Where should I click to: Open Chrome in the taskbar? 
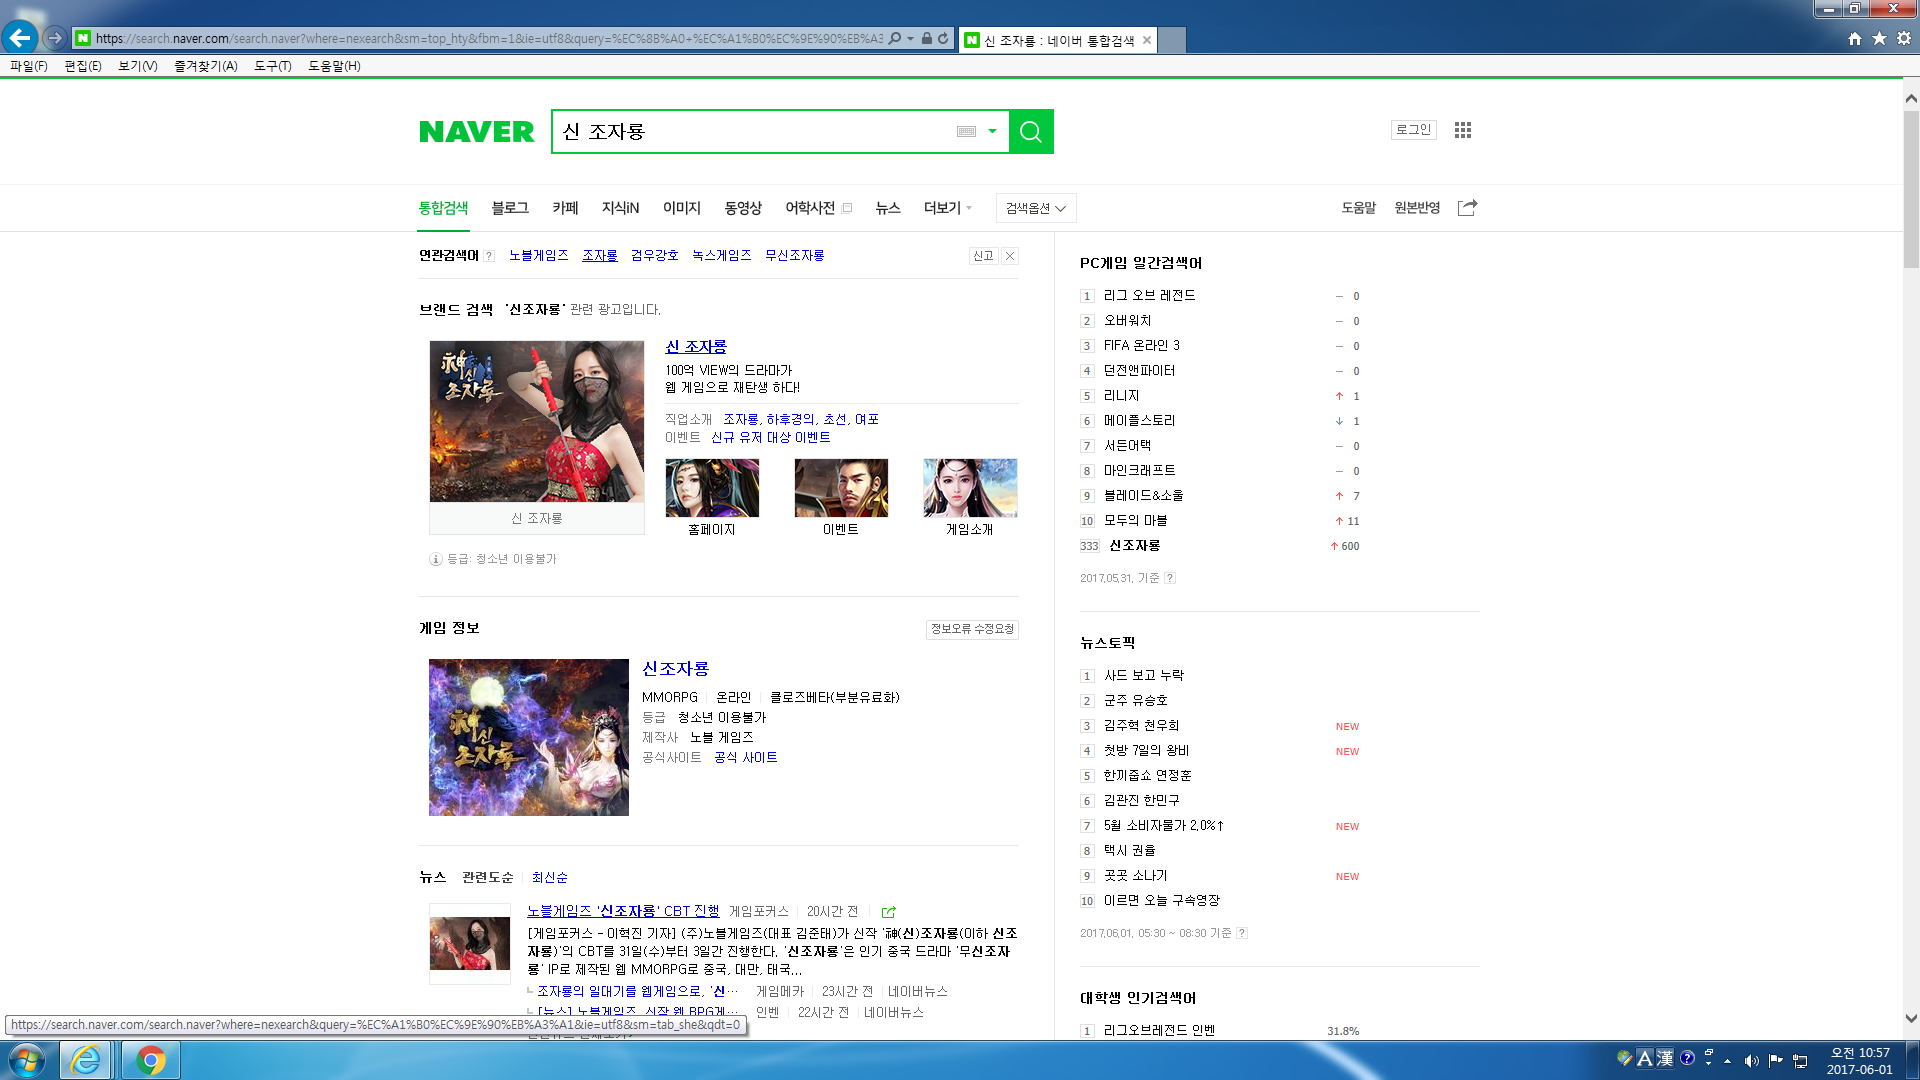(151, 1060)
